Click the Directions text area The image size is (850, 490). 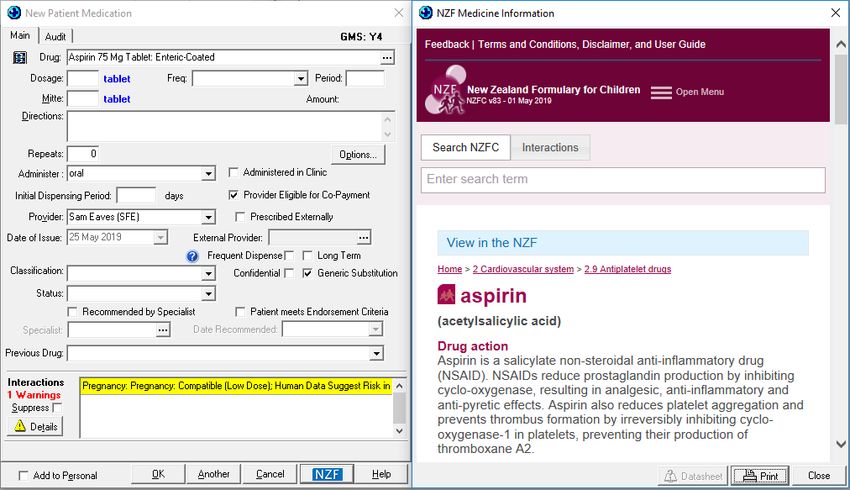tap(226, 127)
